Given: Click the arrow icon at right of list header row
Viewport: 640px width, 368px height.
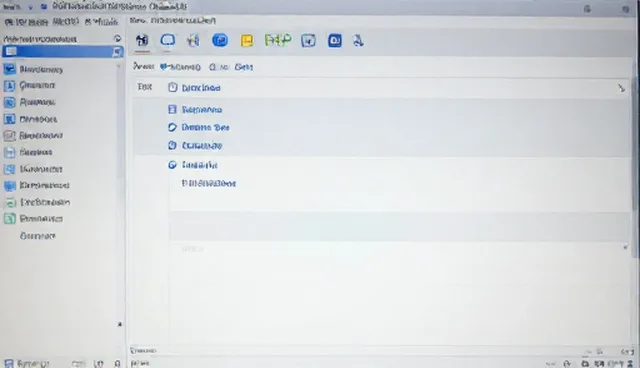Looking at the screenshot, I should pyautogui.click(x=621, y=88).
